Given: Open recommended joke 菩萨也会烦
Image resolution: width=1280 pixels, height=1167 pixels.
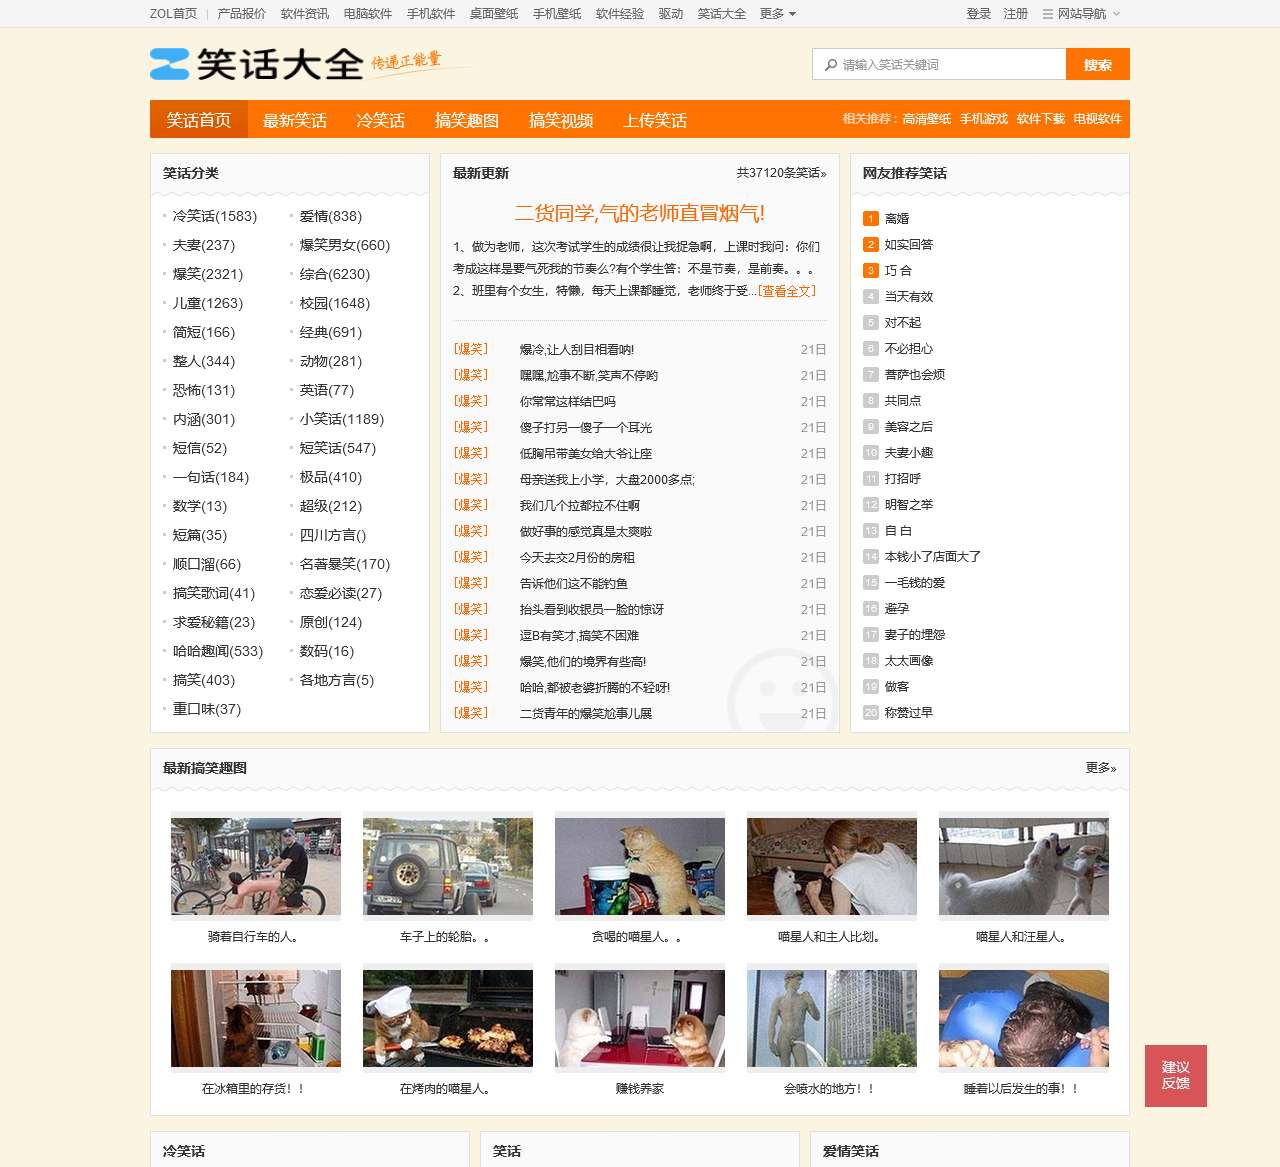Looking at the screenshot, I should coord(915,375).
